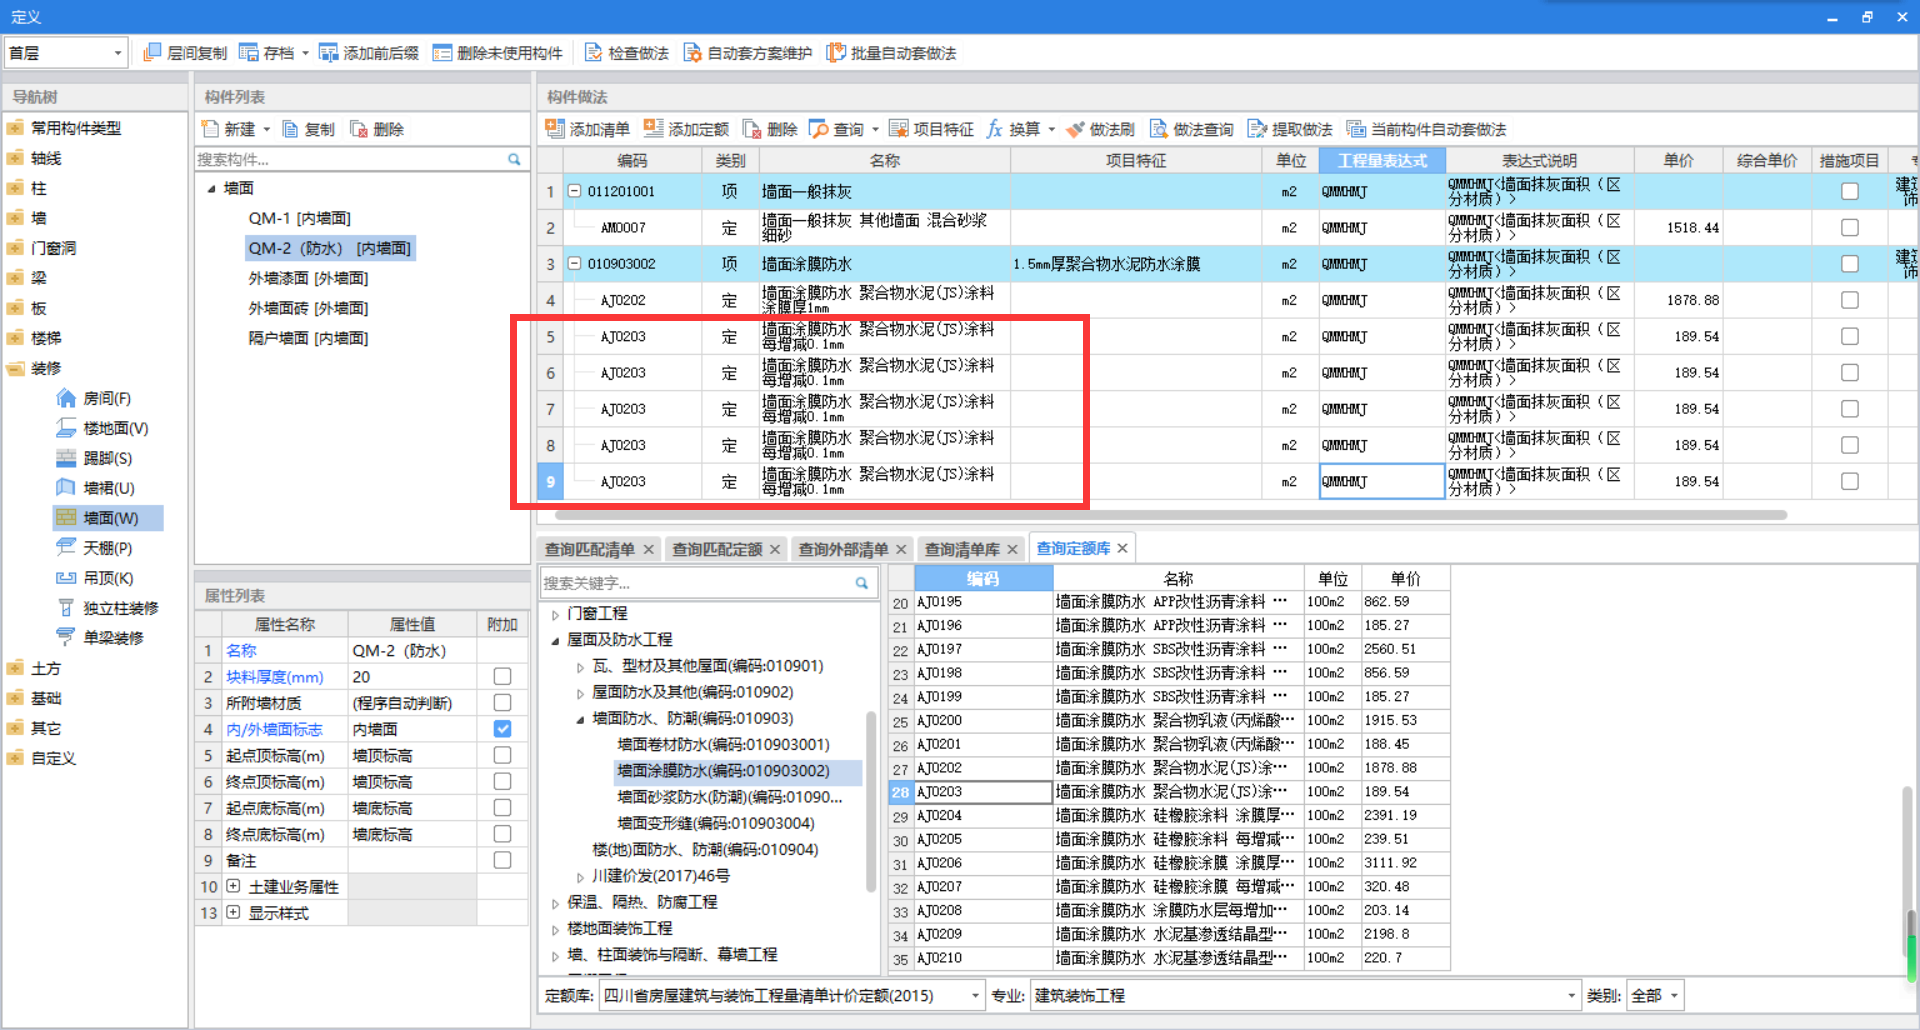
Task: Click horizontal scrollbar under 构件做法 table
Action: pyautogui.click(x=1170, y=515)
